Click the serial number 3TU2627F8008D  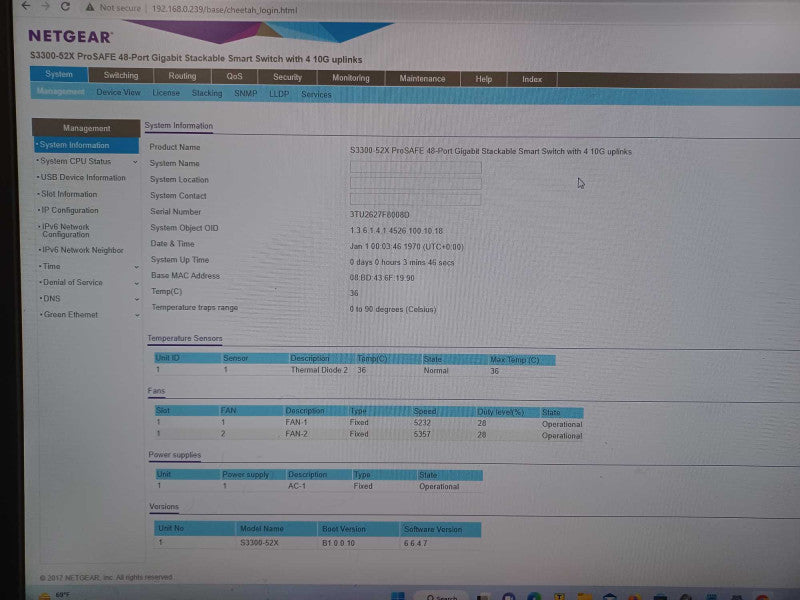[380, 215]
